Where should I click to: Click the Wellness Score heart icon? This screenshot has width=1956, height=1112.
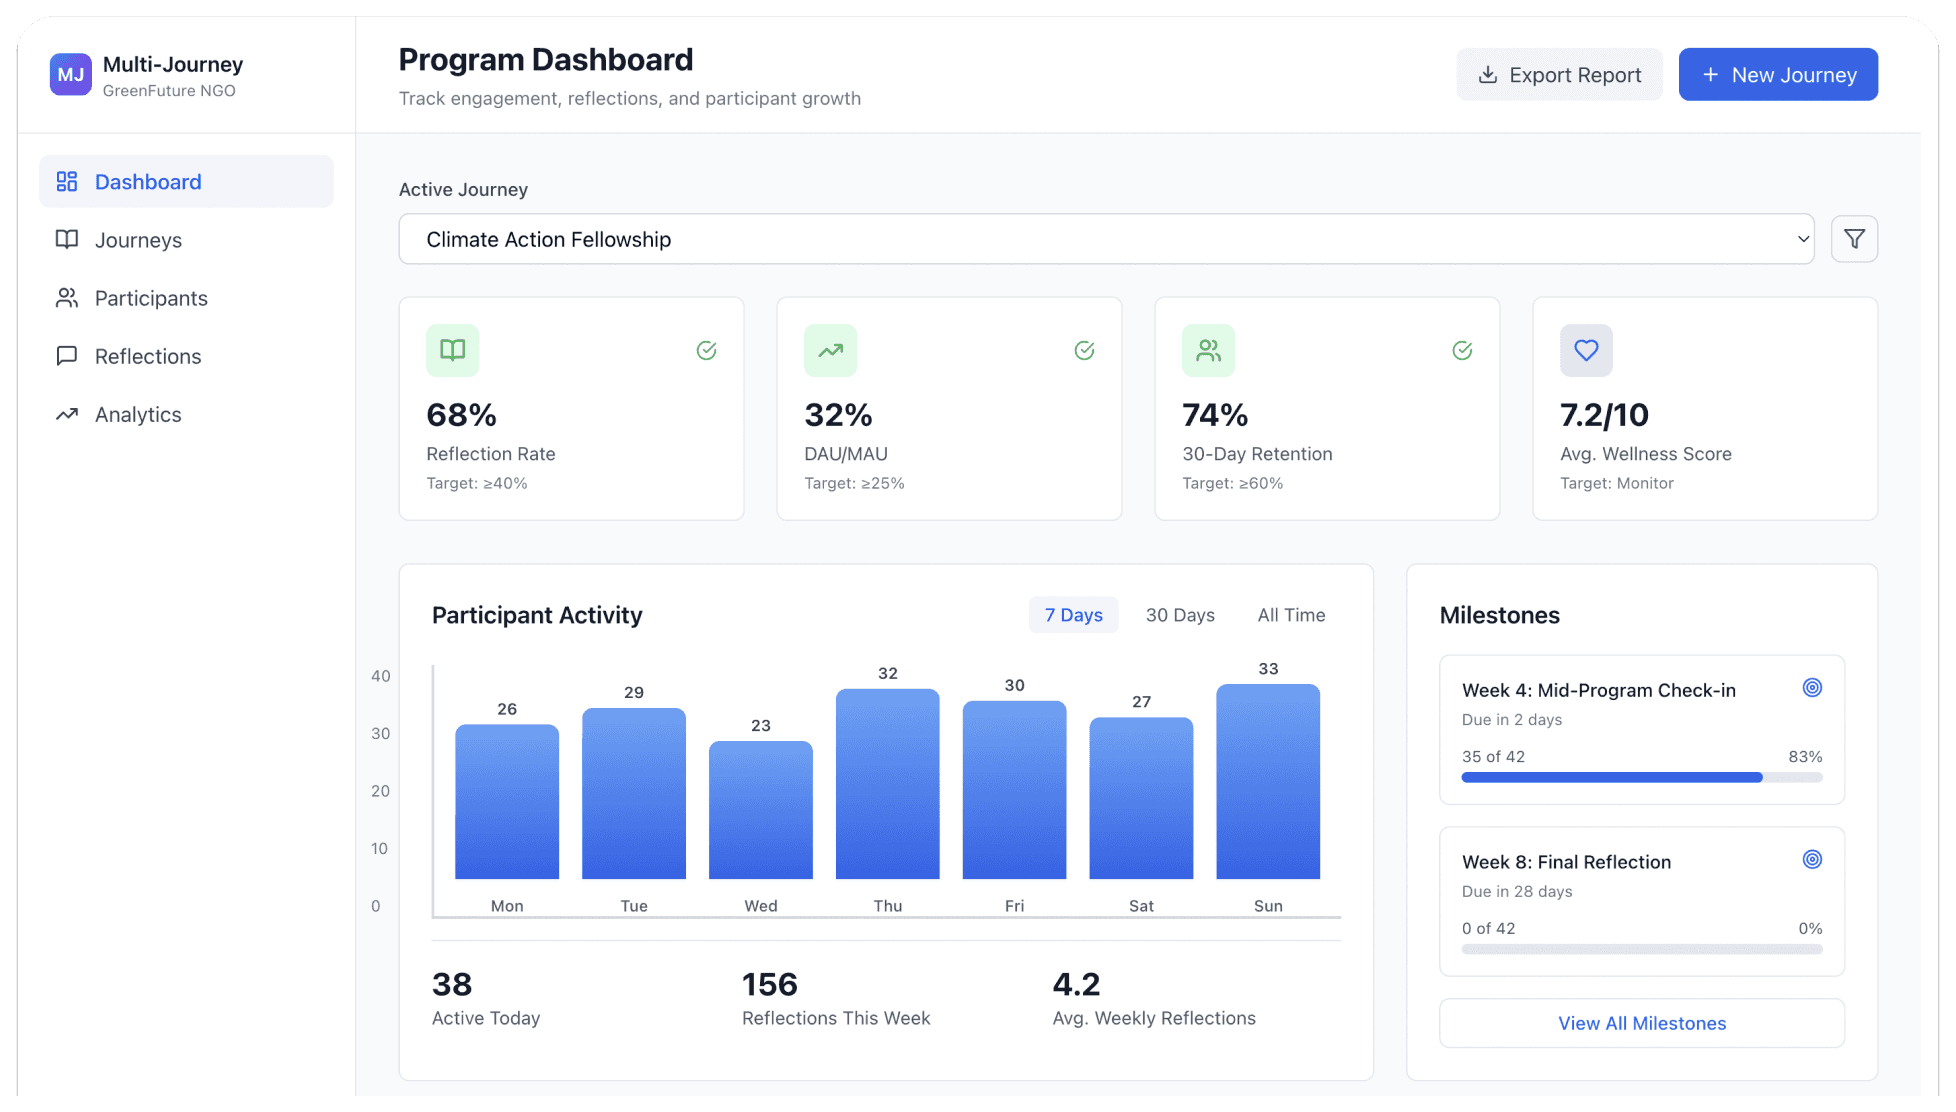coord(1585,350)
